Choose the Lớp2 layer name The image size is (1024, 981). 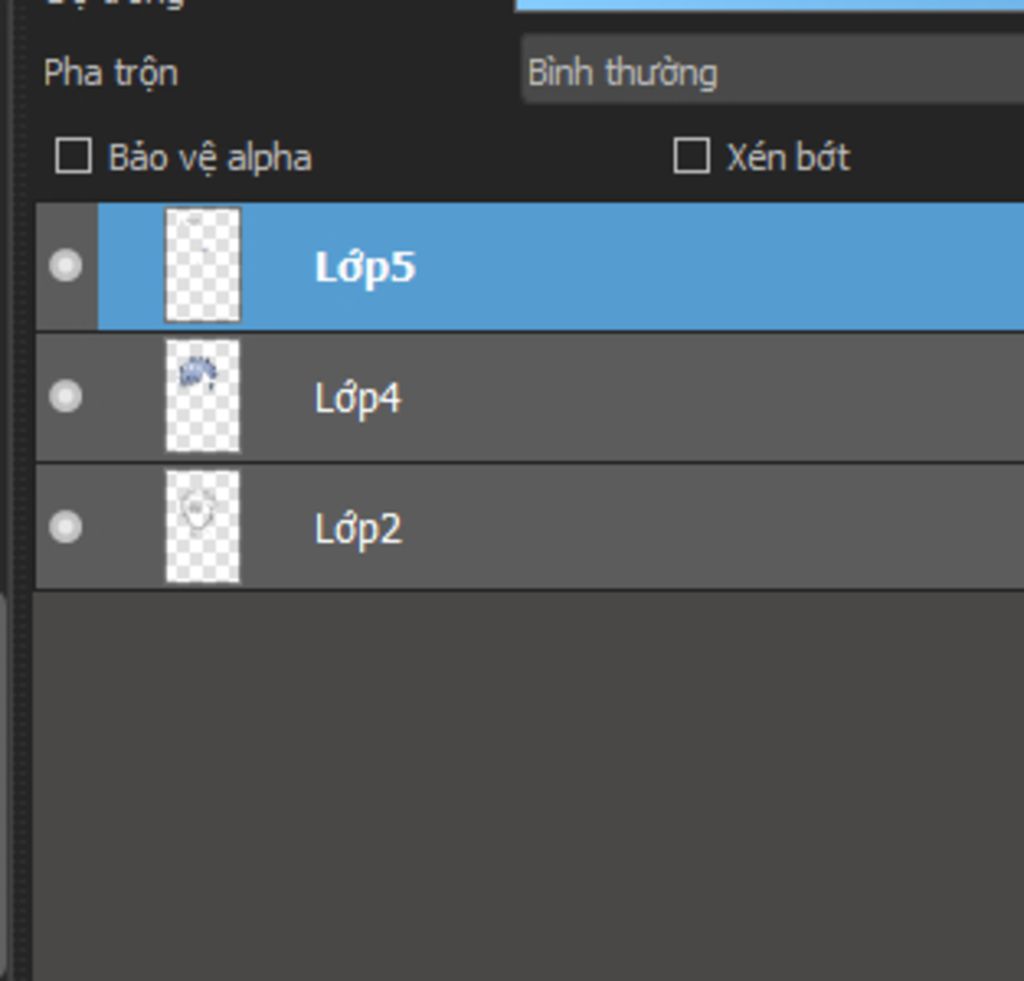click(x=358, y=529)
